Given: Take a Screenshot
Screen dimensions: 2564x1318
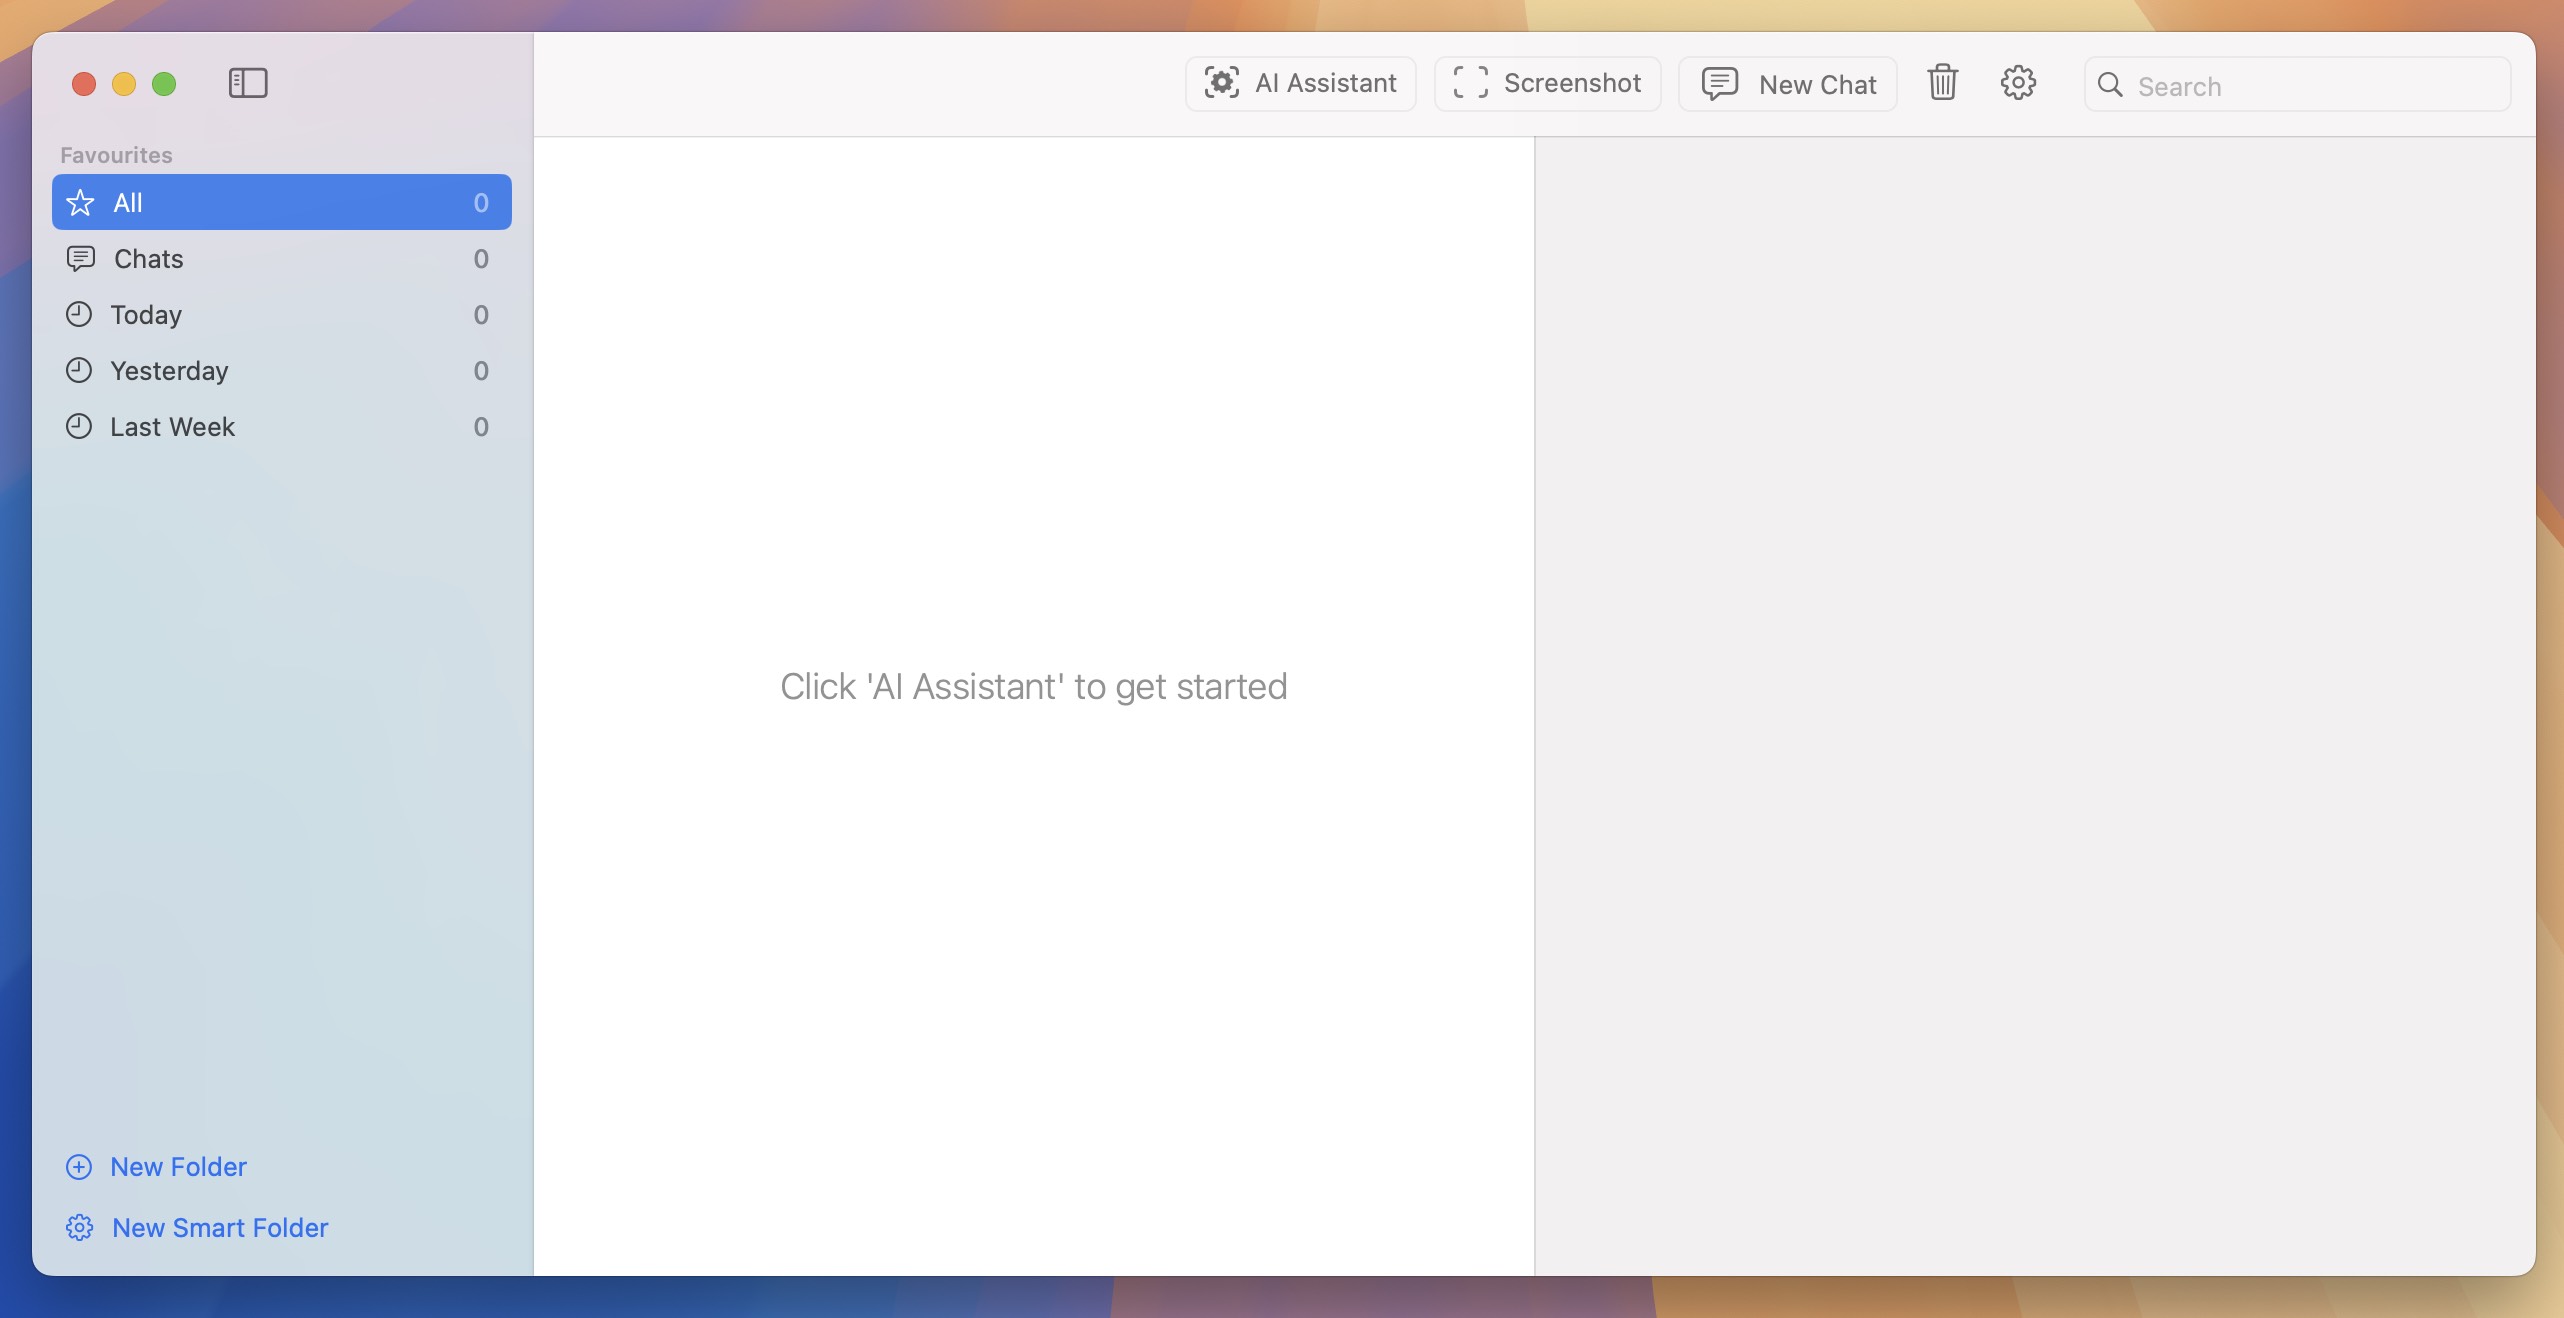Looking at the screenshot, I should (1546, 84).
